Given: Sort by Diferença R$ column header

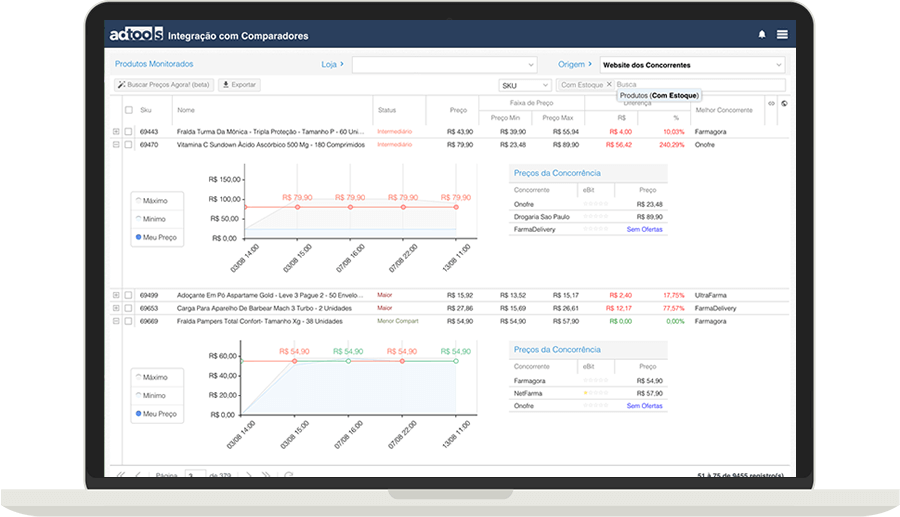Looking at the screenshot, I should click(622, 118).
